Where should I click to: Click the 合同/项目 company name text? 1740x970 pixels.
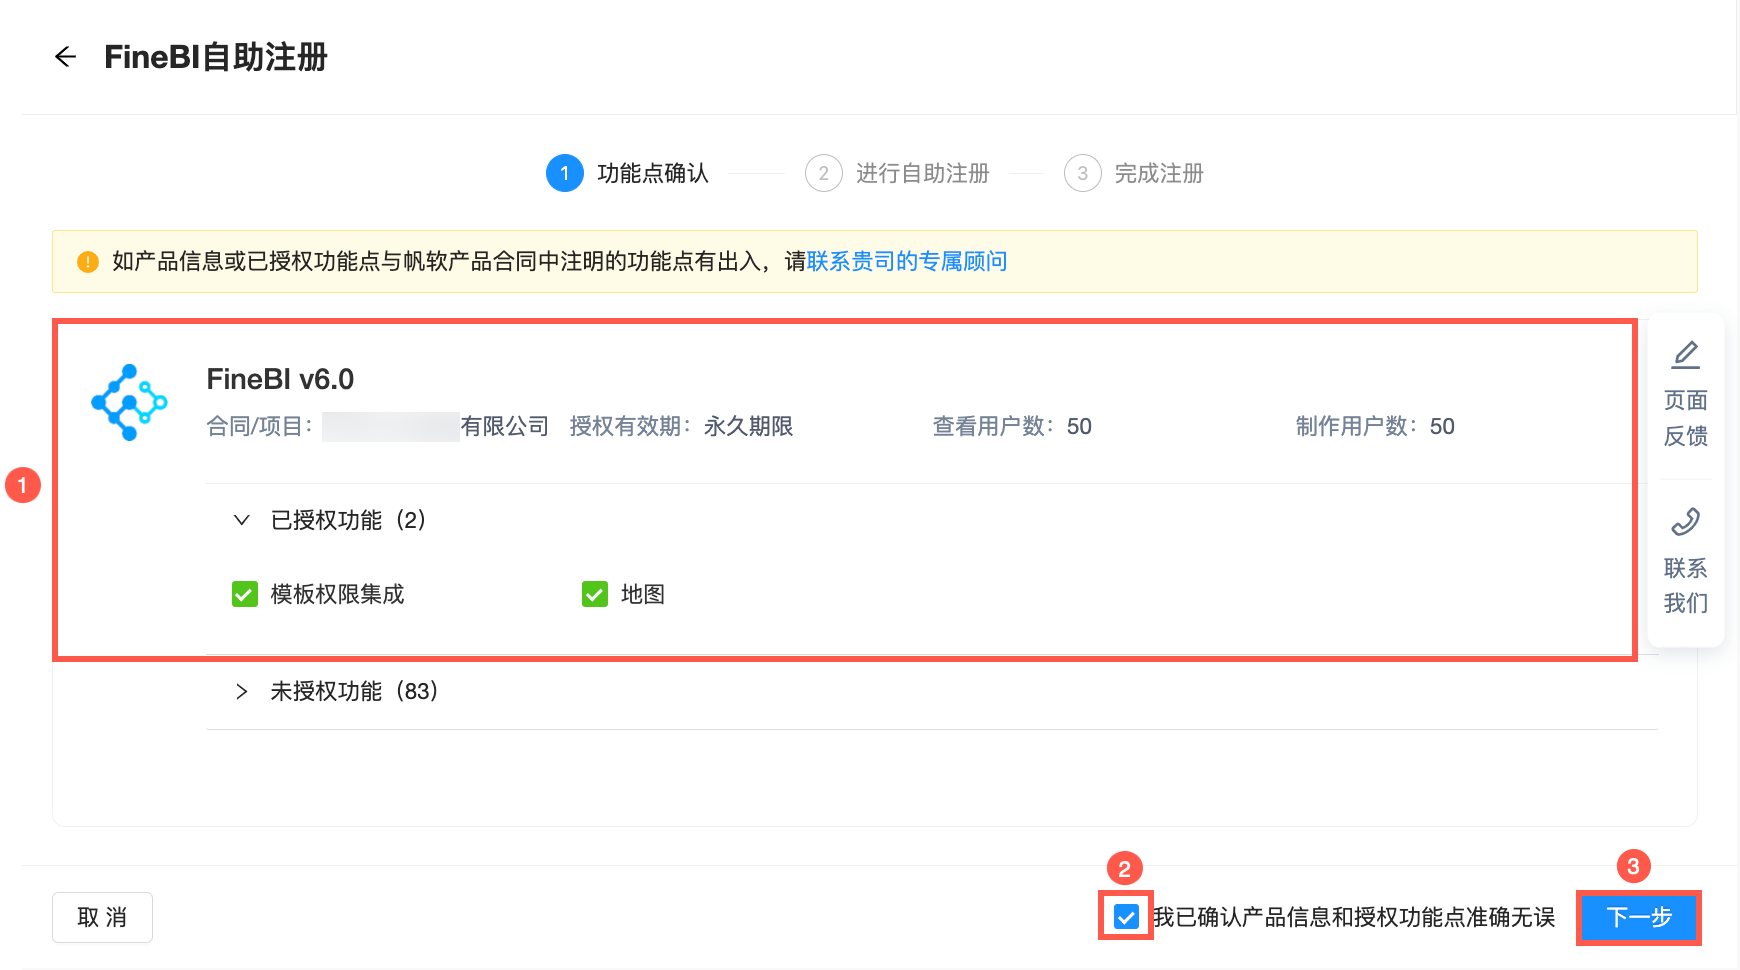tap(378, 427)
